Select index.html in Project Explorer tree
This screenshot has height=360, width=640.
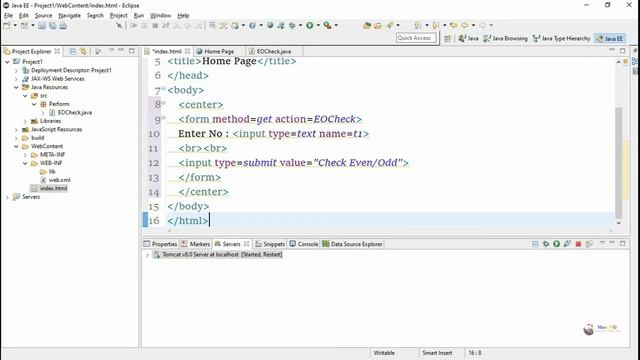(x=53, y=188)
